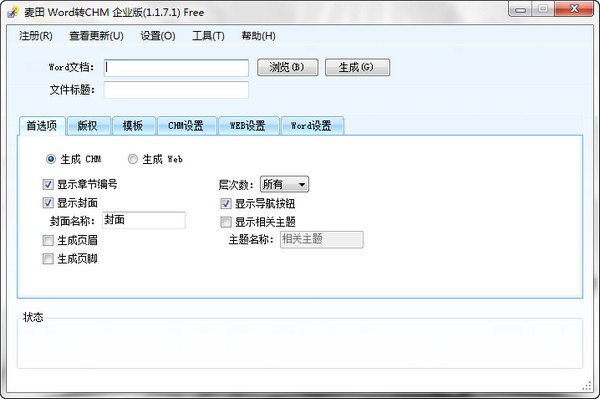Open the 注册(R) menu
Image resolution: width=600 pixels, height=399 pixels.
pos(36,36)
